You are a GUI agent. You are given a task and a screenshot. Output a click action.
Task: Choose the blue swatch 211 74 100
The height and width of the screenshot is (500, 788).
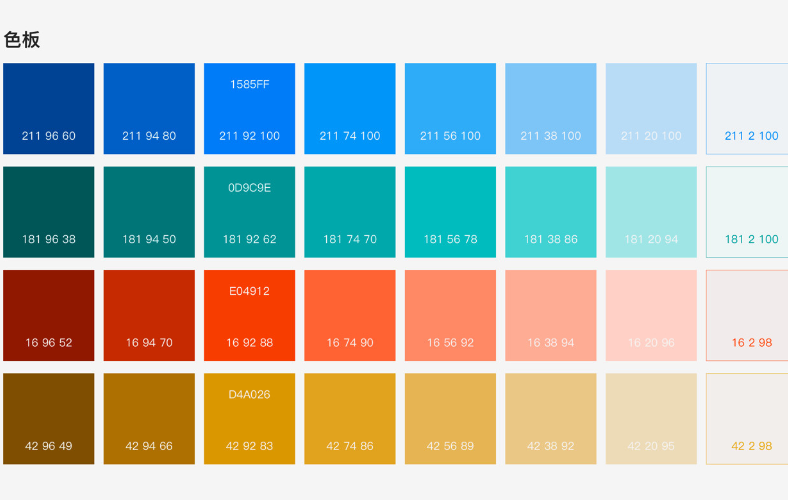coord(350,108)
